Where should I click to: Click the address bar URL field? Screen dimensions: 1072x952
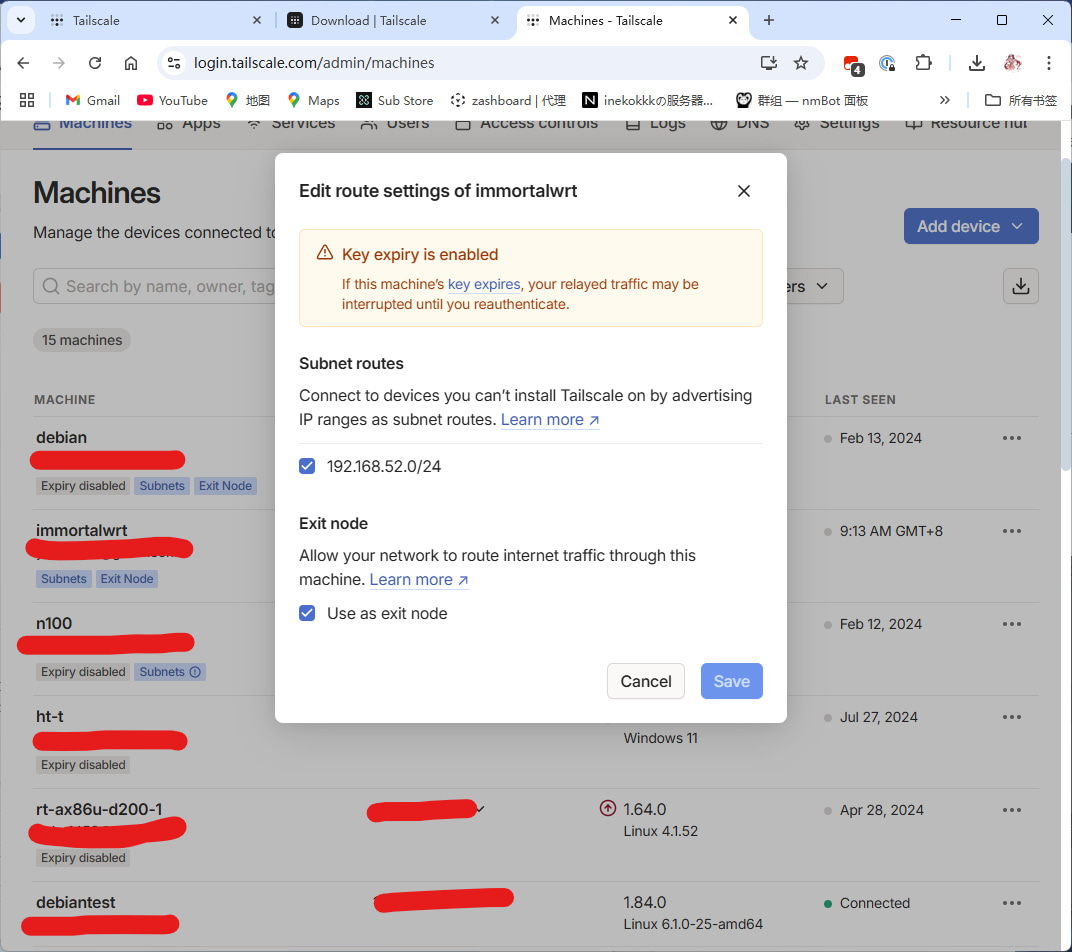[x=450, y=63]
